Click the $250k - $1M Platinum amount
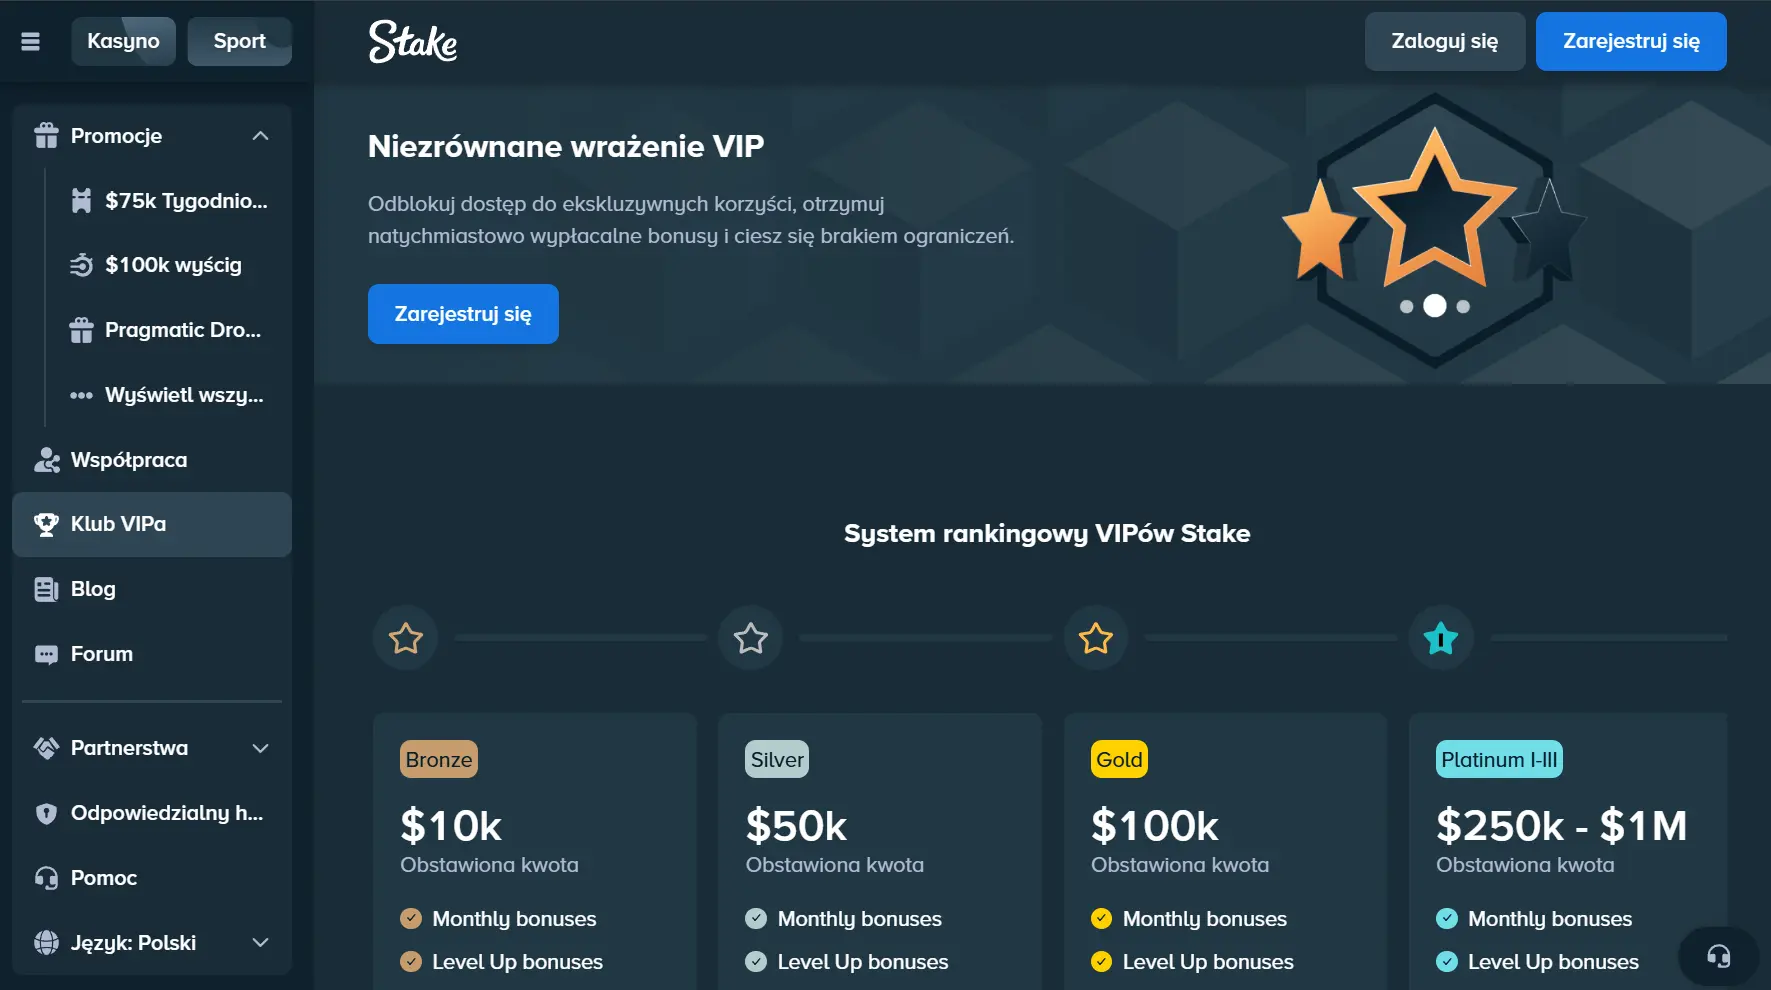 [x=1562, y=826]
